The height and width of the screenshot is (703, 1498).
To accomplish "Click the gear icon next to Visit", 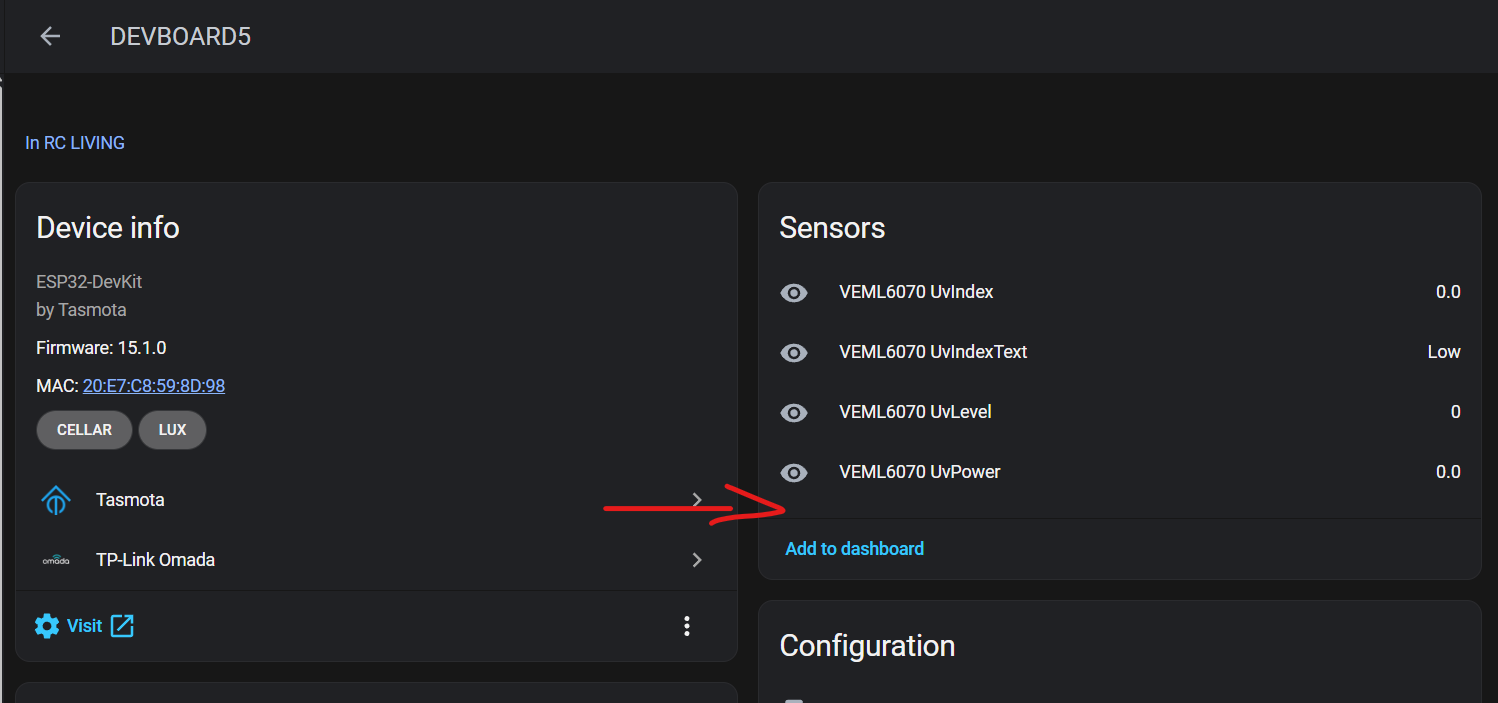I will point(47,626).
